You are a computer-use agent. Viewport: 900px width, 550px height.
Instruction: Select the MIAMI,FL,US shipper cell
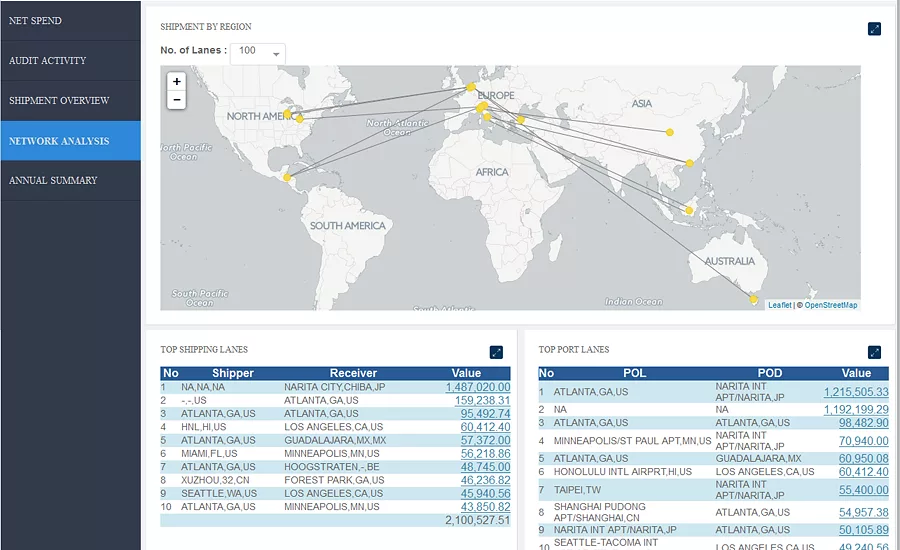click(207, 454)
